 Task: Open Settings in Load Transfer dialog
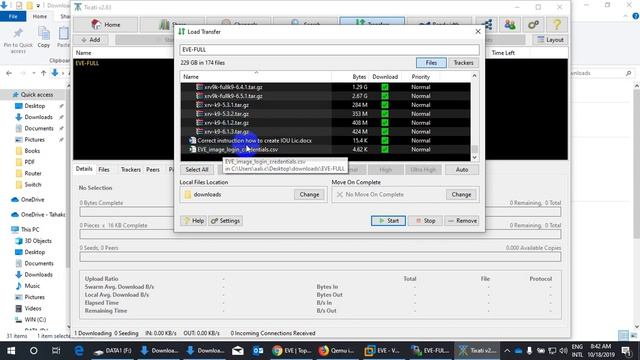point(225,221)
